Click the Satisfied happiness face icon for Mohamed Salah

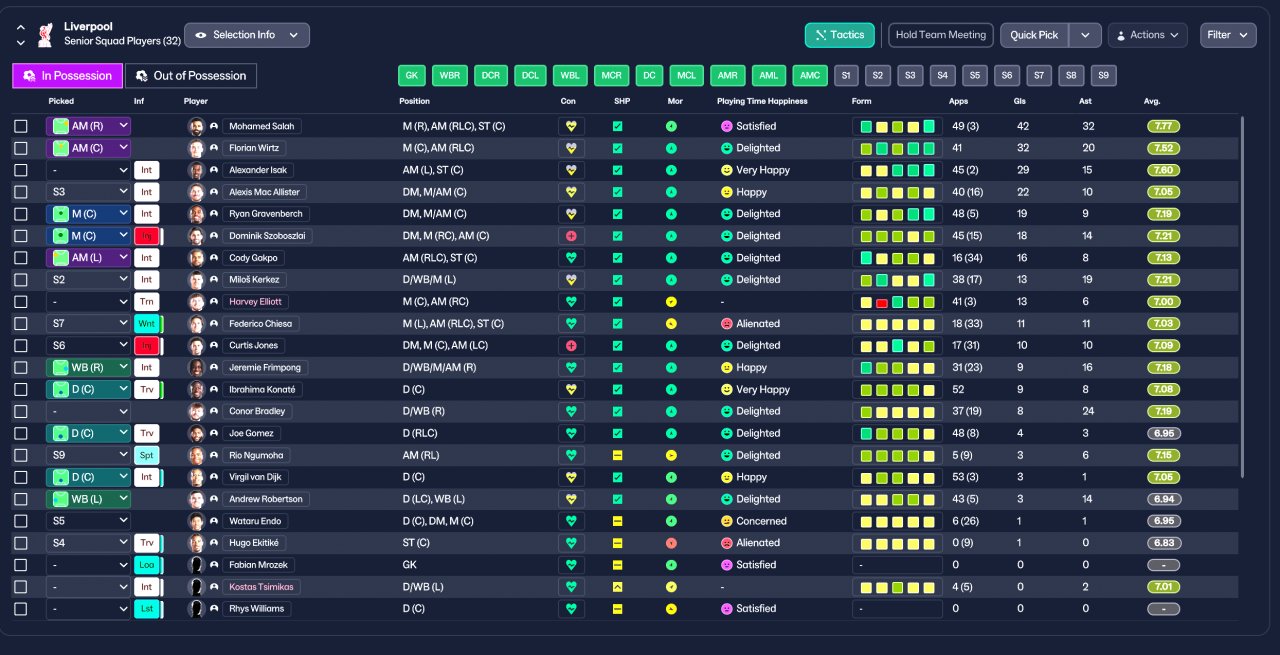point(726,127)
